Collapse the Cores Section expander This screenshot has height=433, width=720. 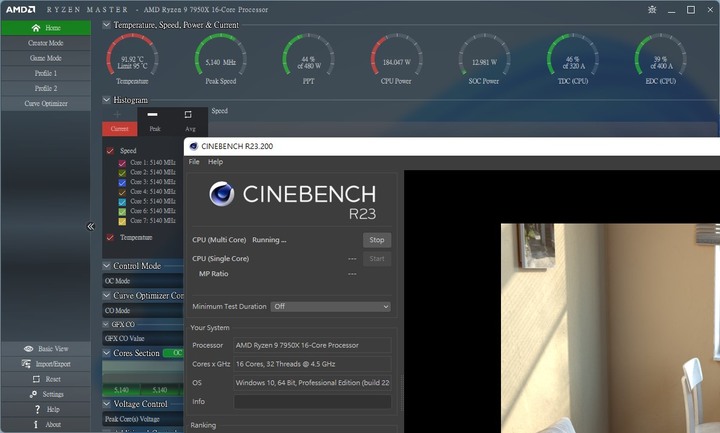(106, 353)
